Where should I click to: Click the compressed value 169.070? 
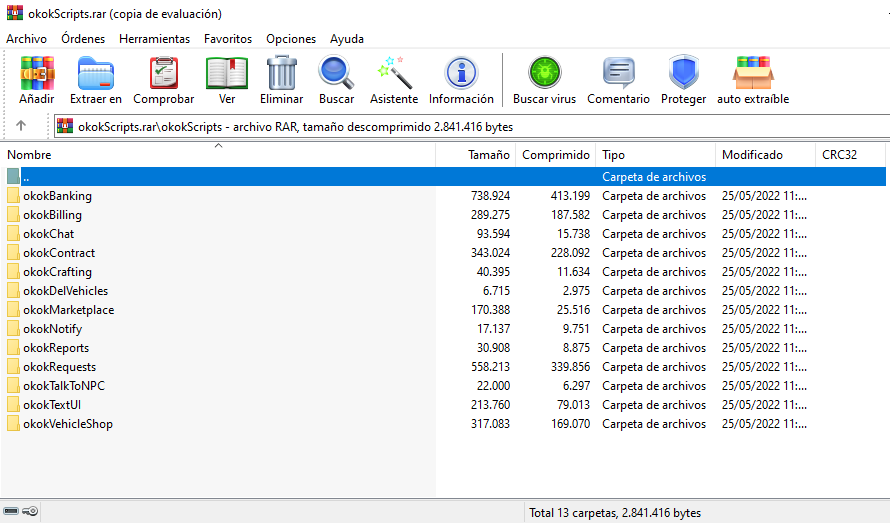(570, 424)
